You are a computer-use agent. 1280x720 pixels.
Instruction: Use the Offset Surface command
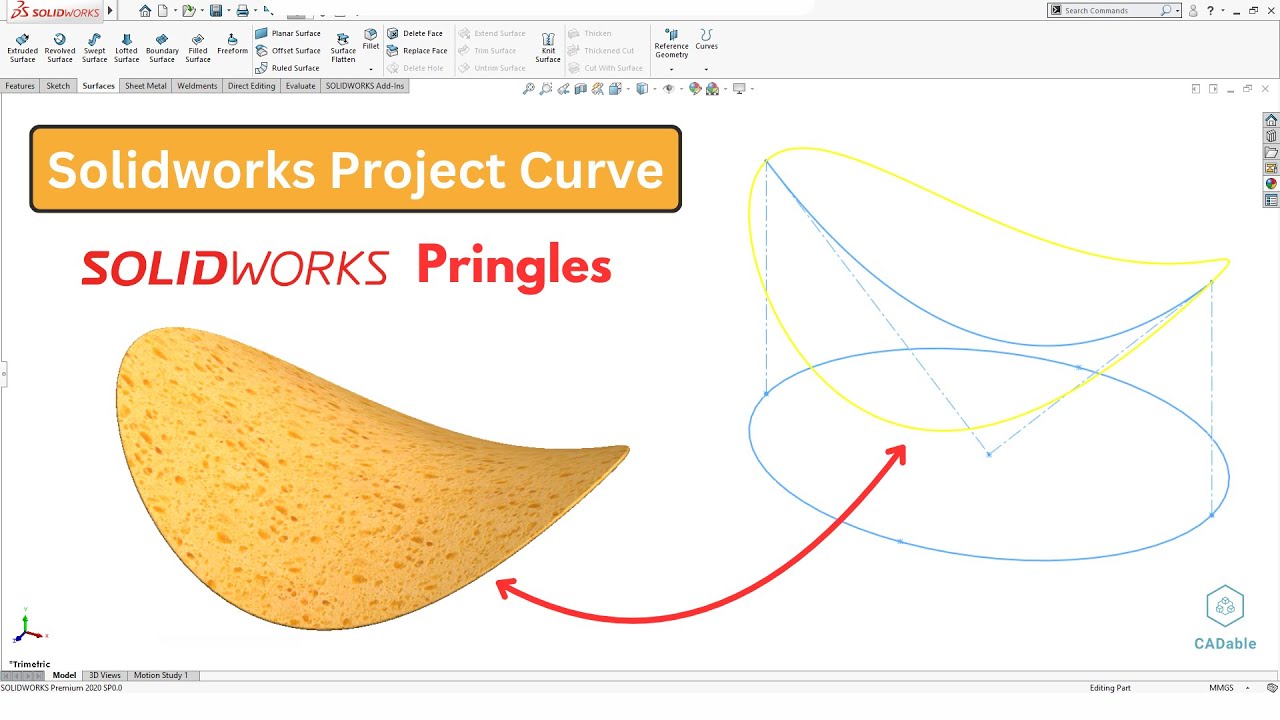tap(288, 50)
